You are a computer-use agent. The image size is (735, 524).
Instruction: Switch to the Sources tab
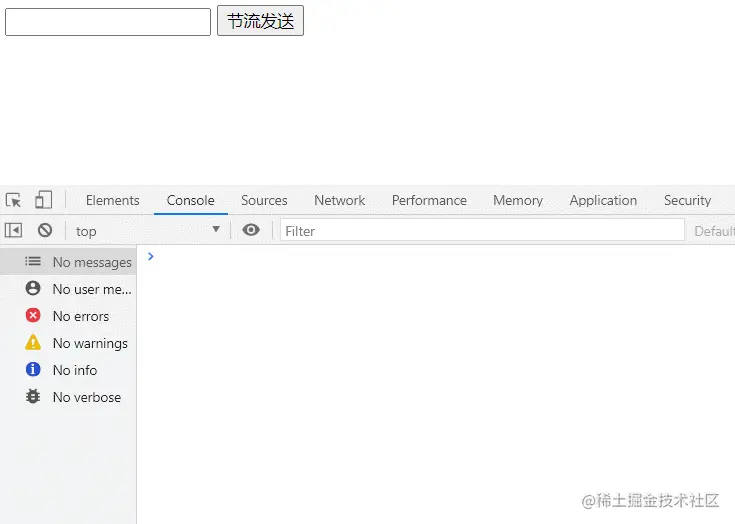264,200
